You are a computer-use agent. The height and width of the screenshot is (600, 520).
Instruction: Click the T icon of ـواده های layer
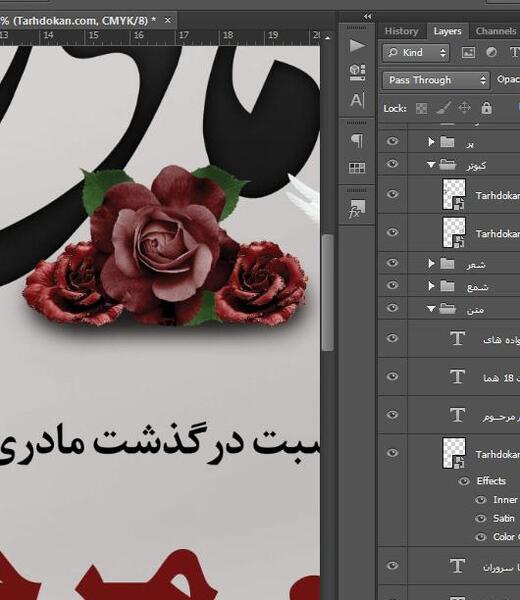click(457, 339)
